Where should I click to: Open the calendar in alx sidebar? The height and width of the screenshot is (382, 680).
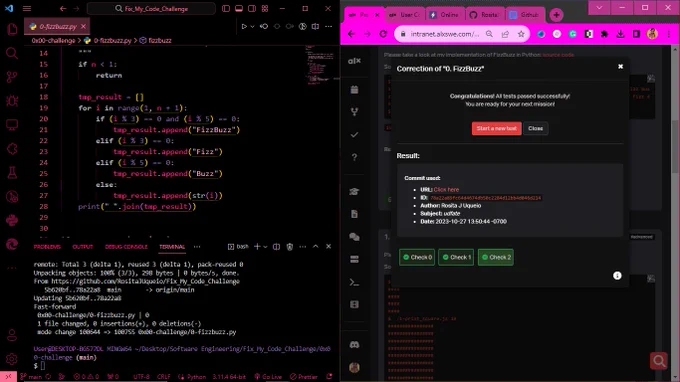point(354,90)
